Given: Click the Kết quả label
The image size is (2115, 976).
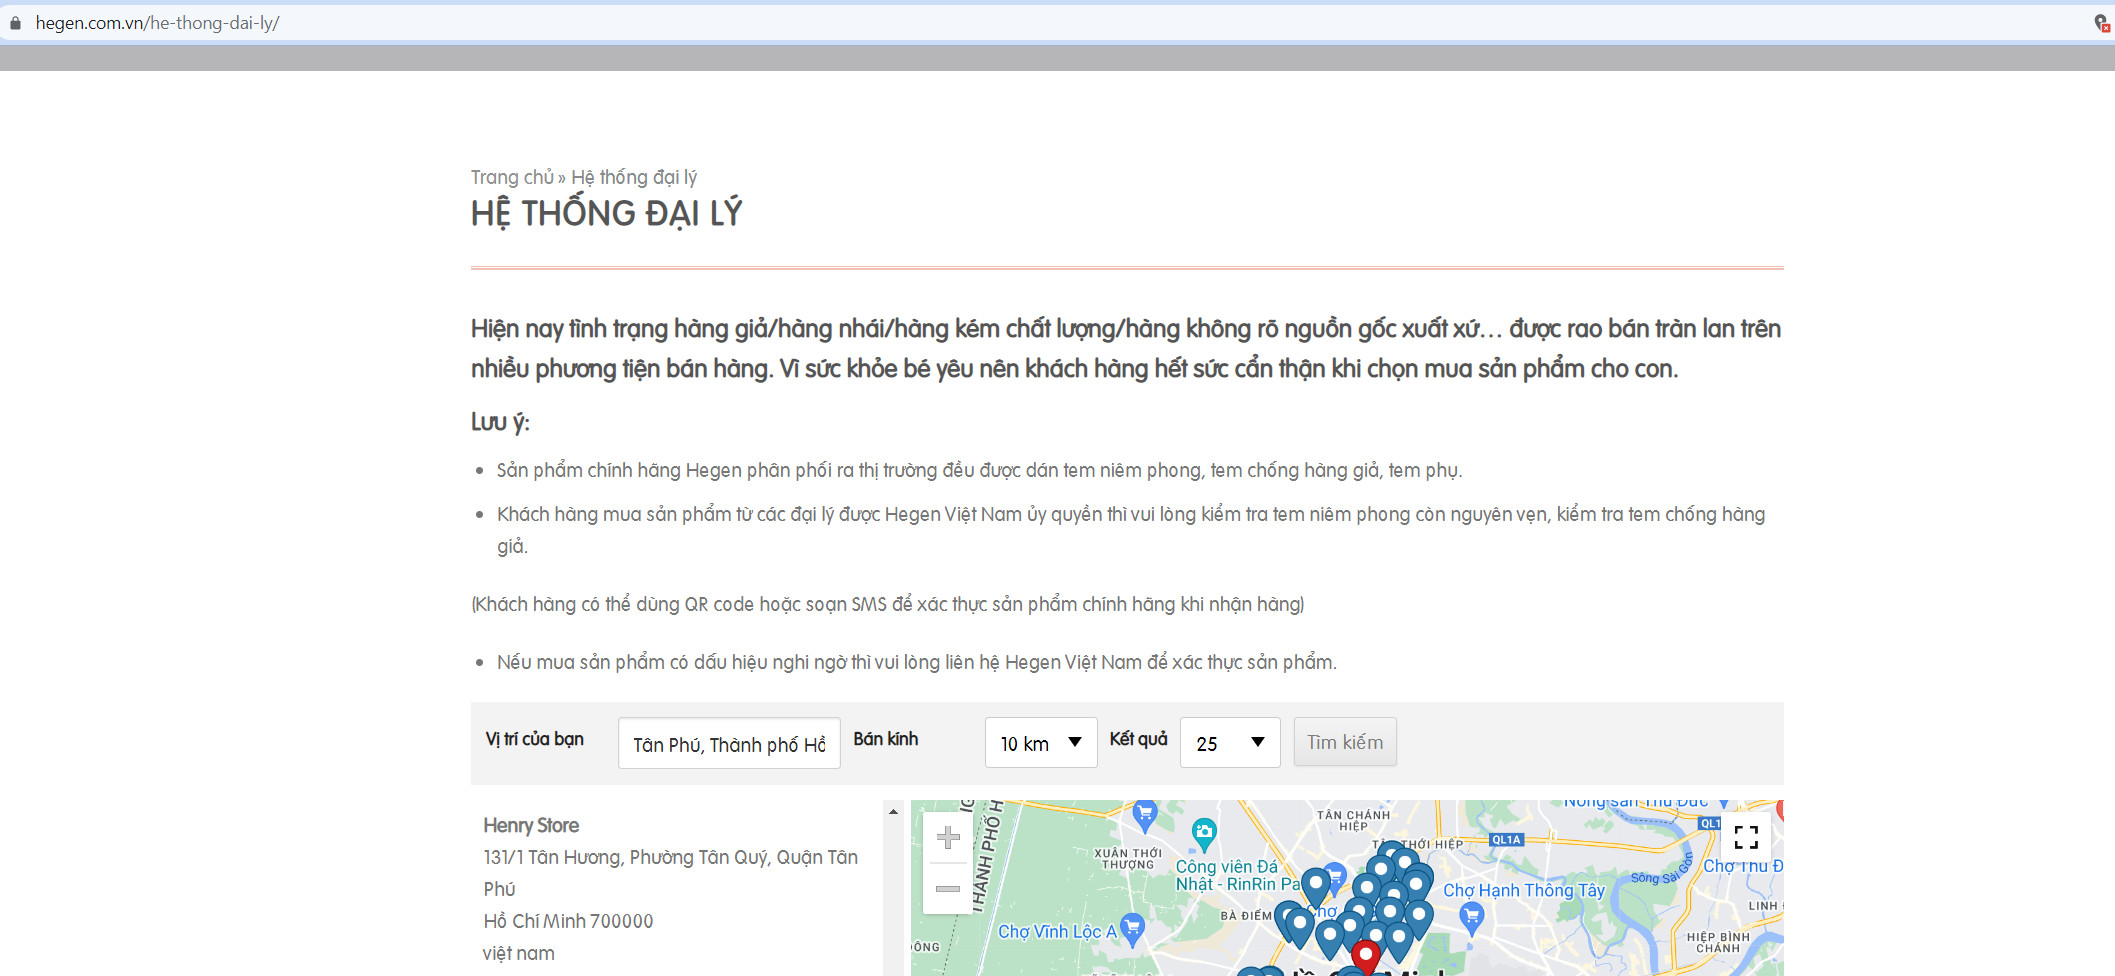Looking at the screenshot, I should pos(1139,739).
